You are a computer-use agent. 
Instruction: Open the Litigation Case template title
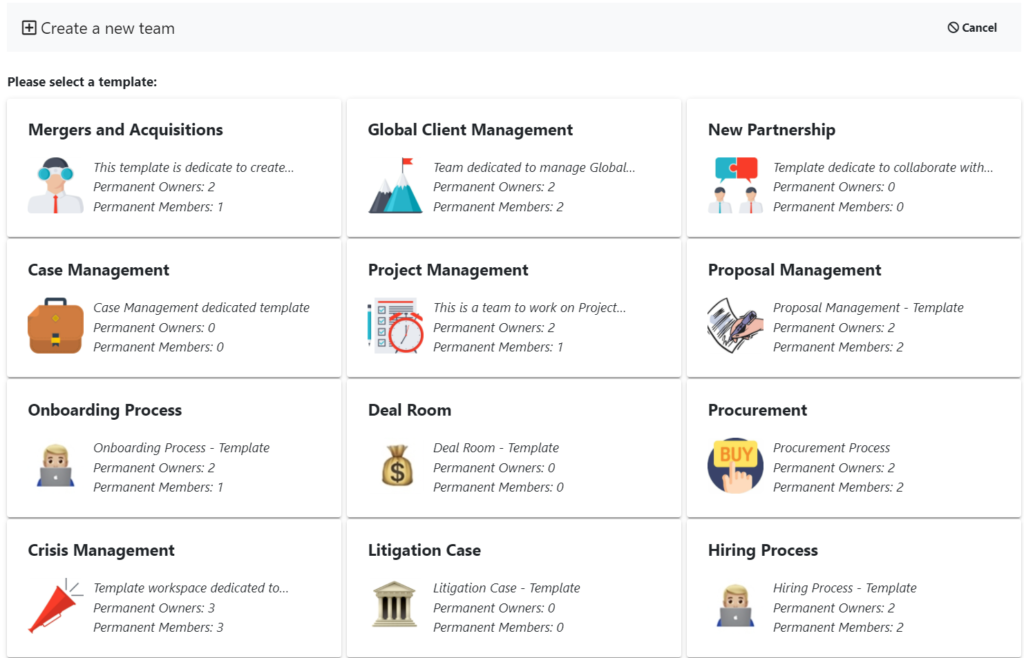point(424,550)
